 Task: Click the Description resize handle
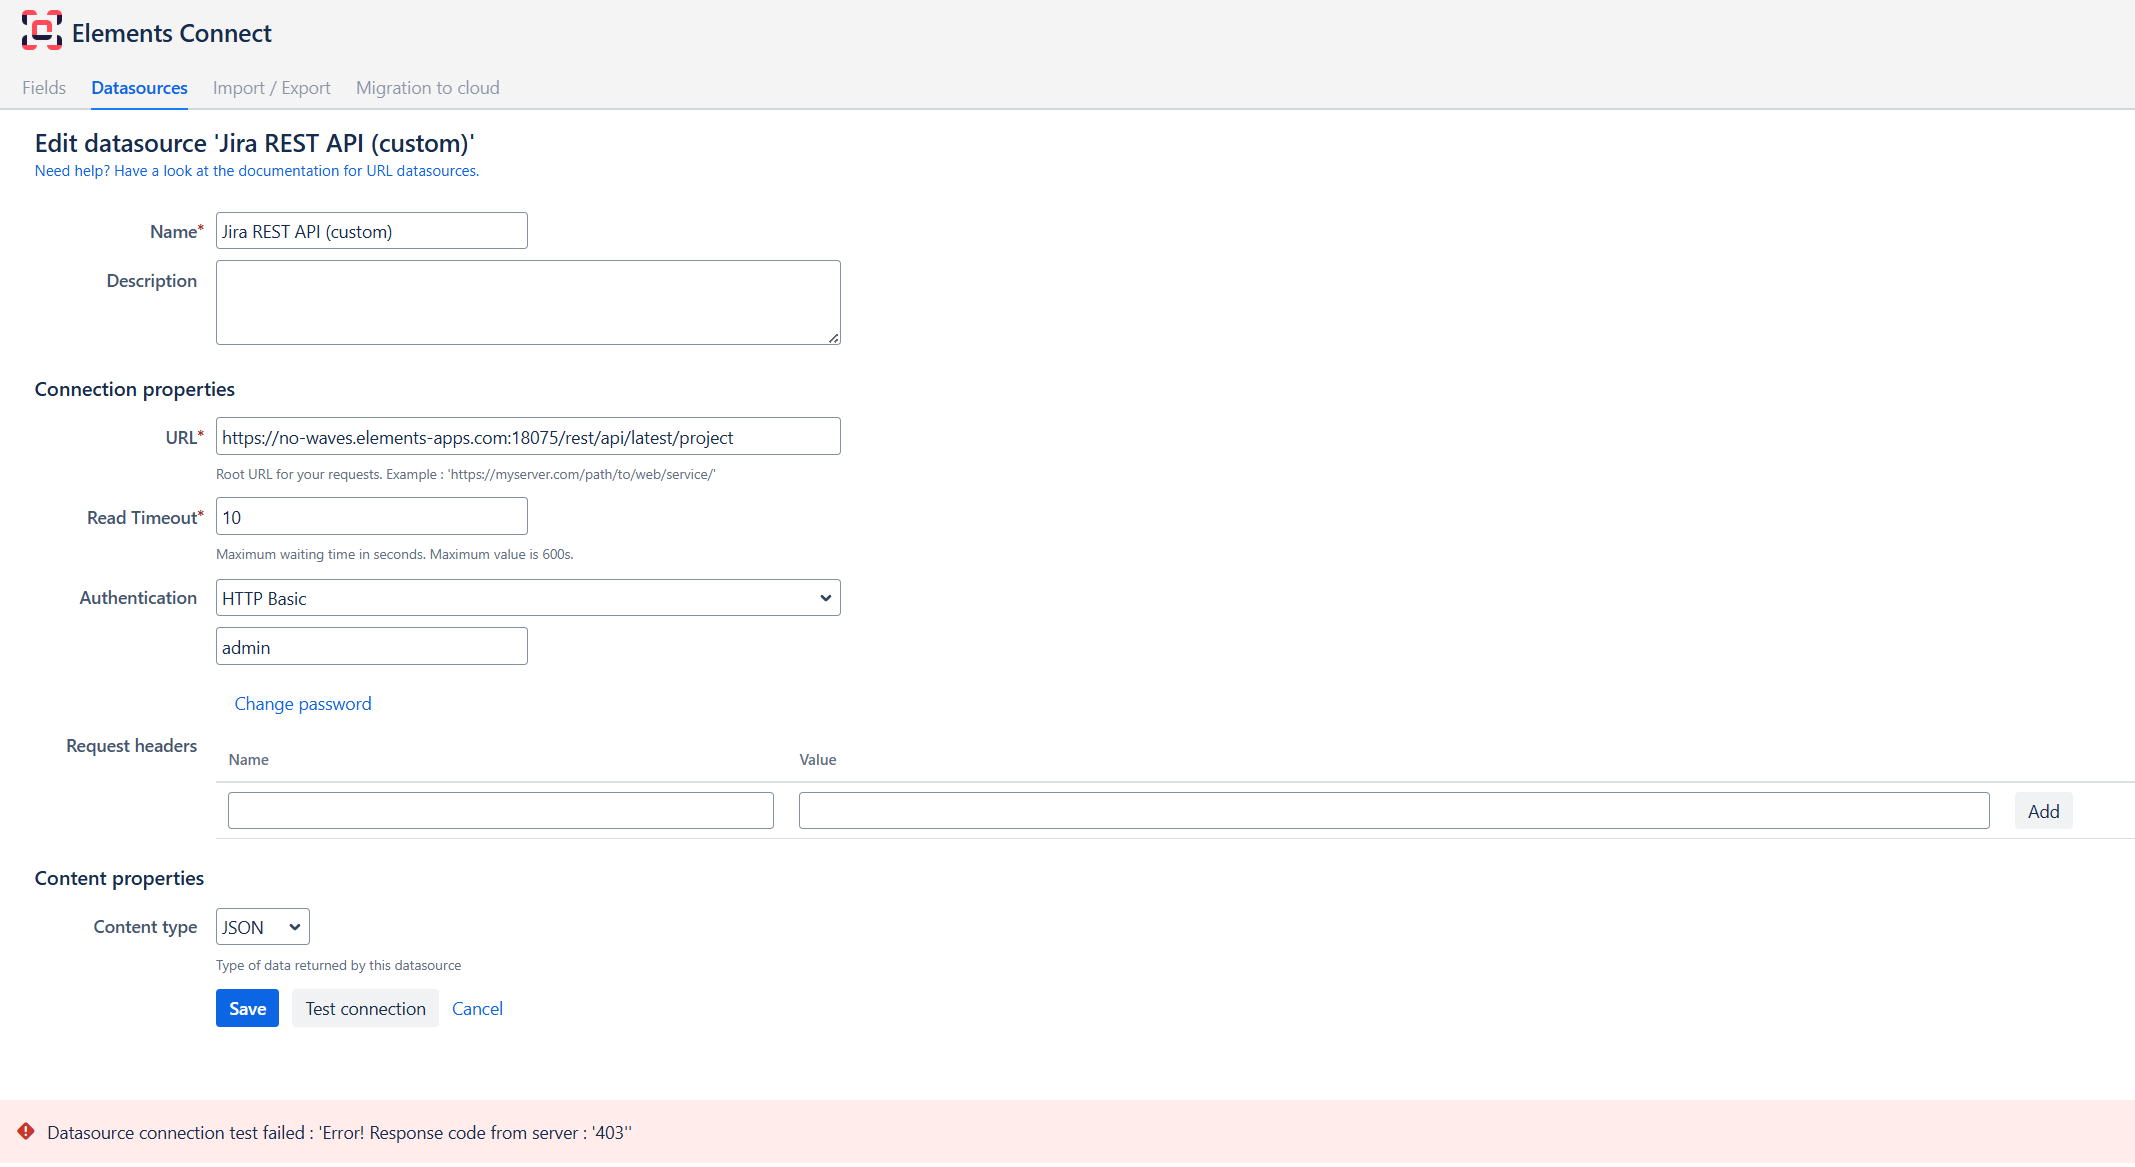click(x=834, y=338)
